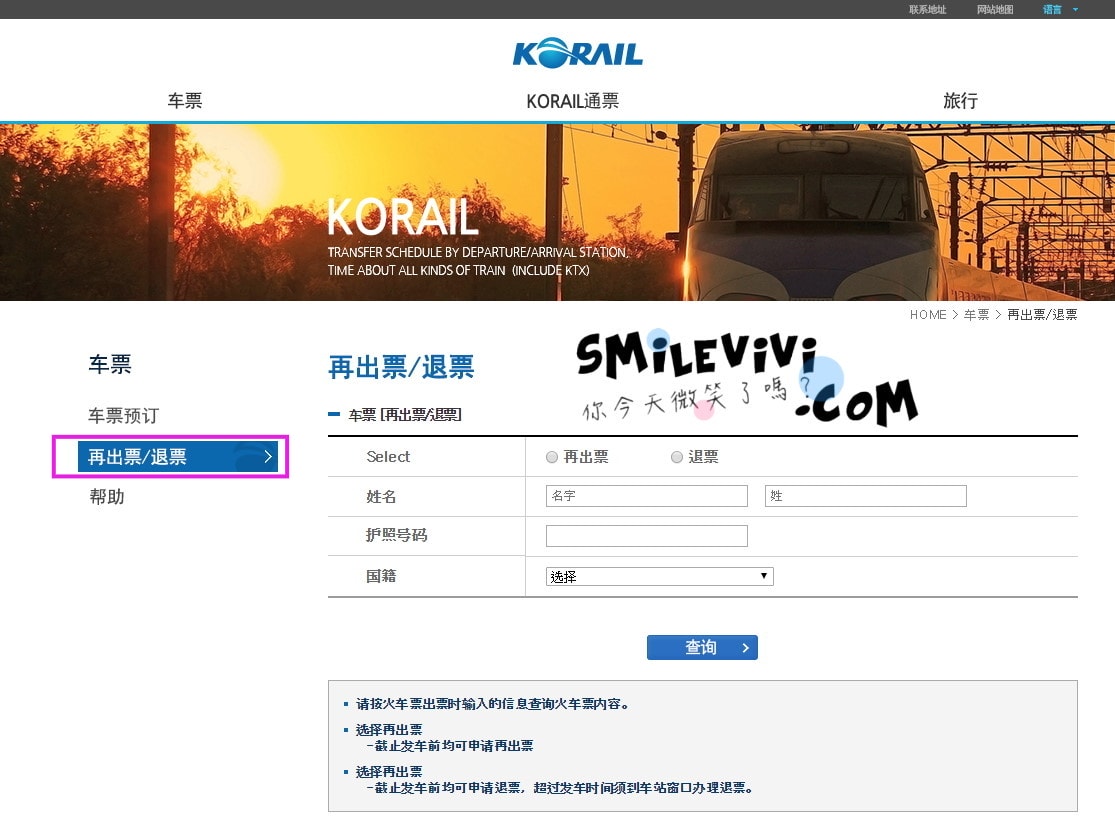
Task: Click the 车票 [再出票/退票] section title
Action: (405, 415)
